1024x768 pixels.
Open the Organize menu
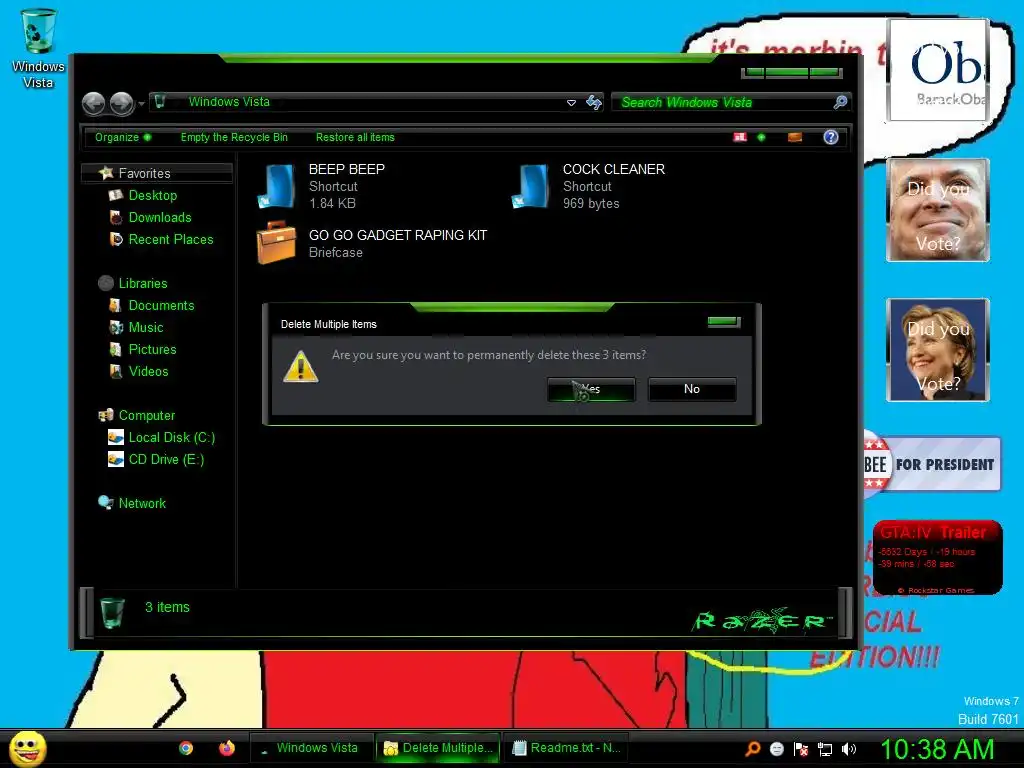coord(123,137)
